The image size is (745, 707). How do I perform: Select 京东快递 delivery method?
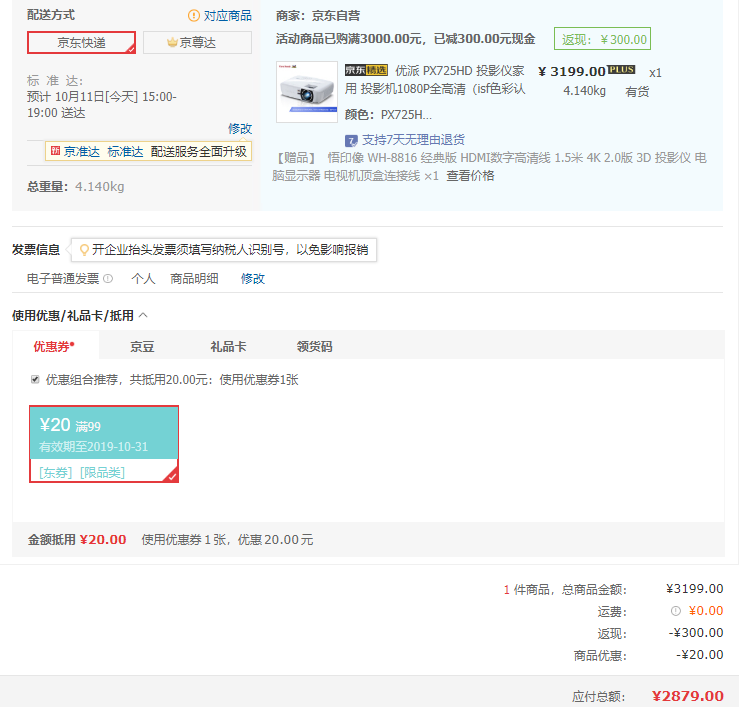click(x=81, y=43)
